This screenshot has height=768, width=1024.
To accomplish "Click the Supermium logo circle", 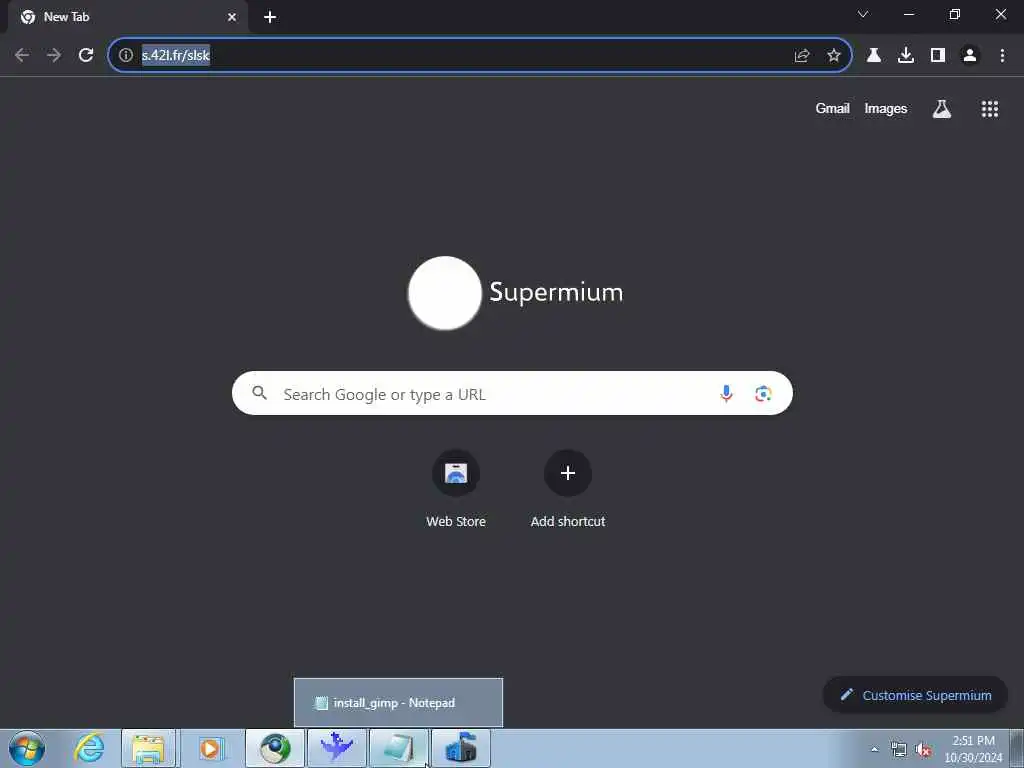I will pos(445,293).
